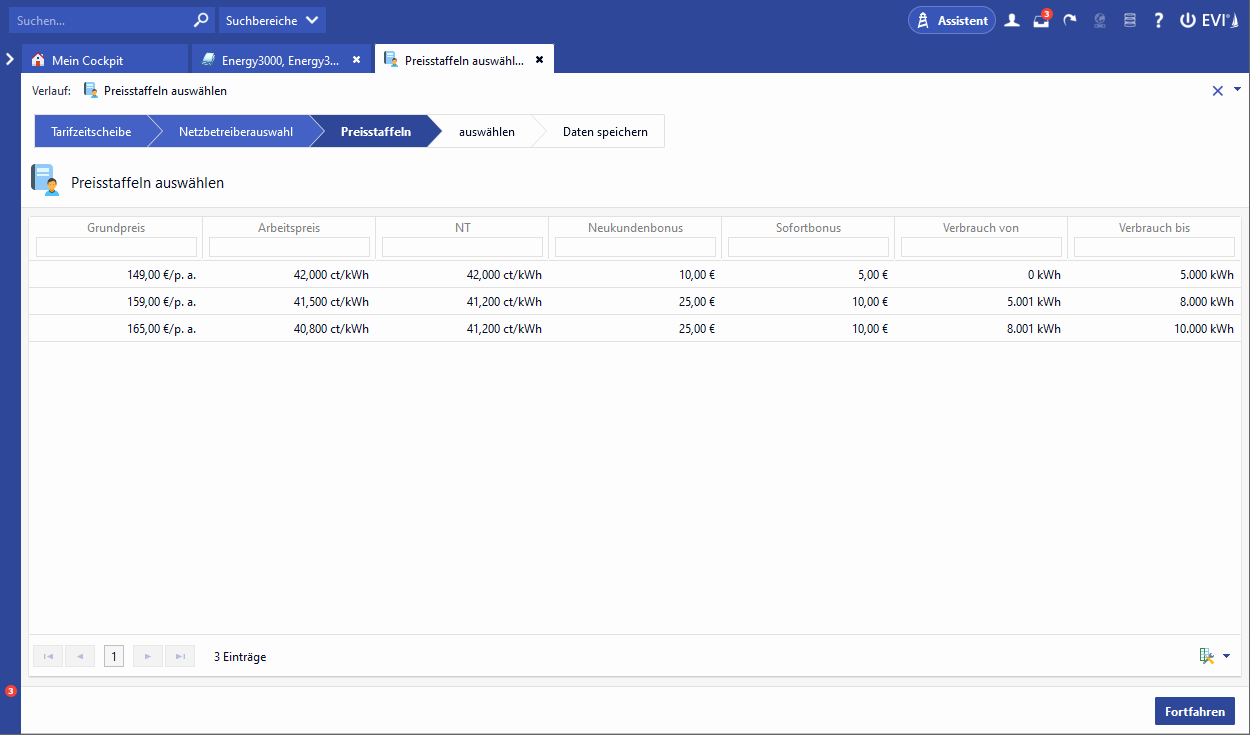The height and width of the screenshot is (735, 1250).
Task: Open help via question mark icon
Action: pyautogui.click(x=1158, y=20)
